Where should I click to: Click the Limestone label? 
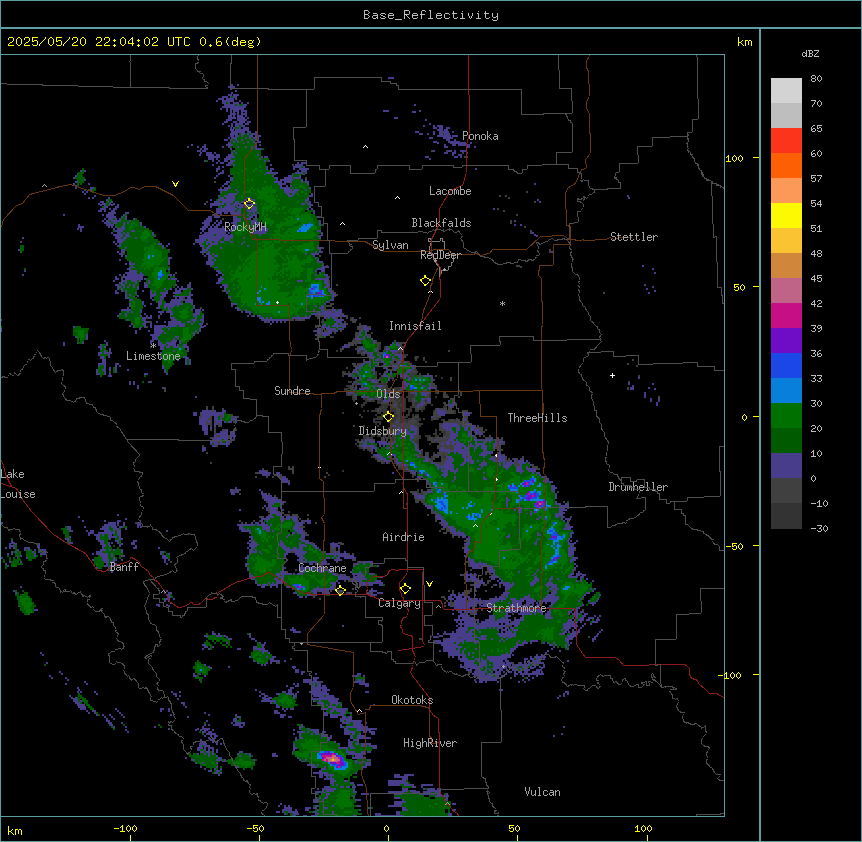[153, 356]
